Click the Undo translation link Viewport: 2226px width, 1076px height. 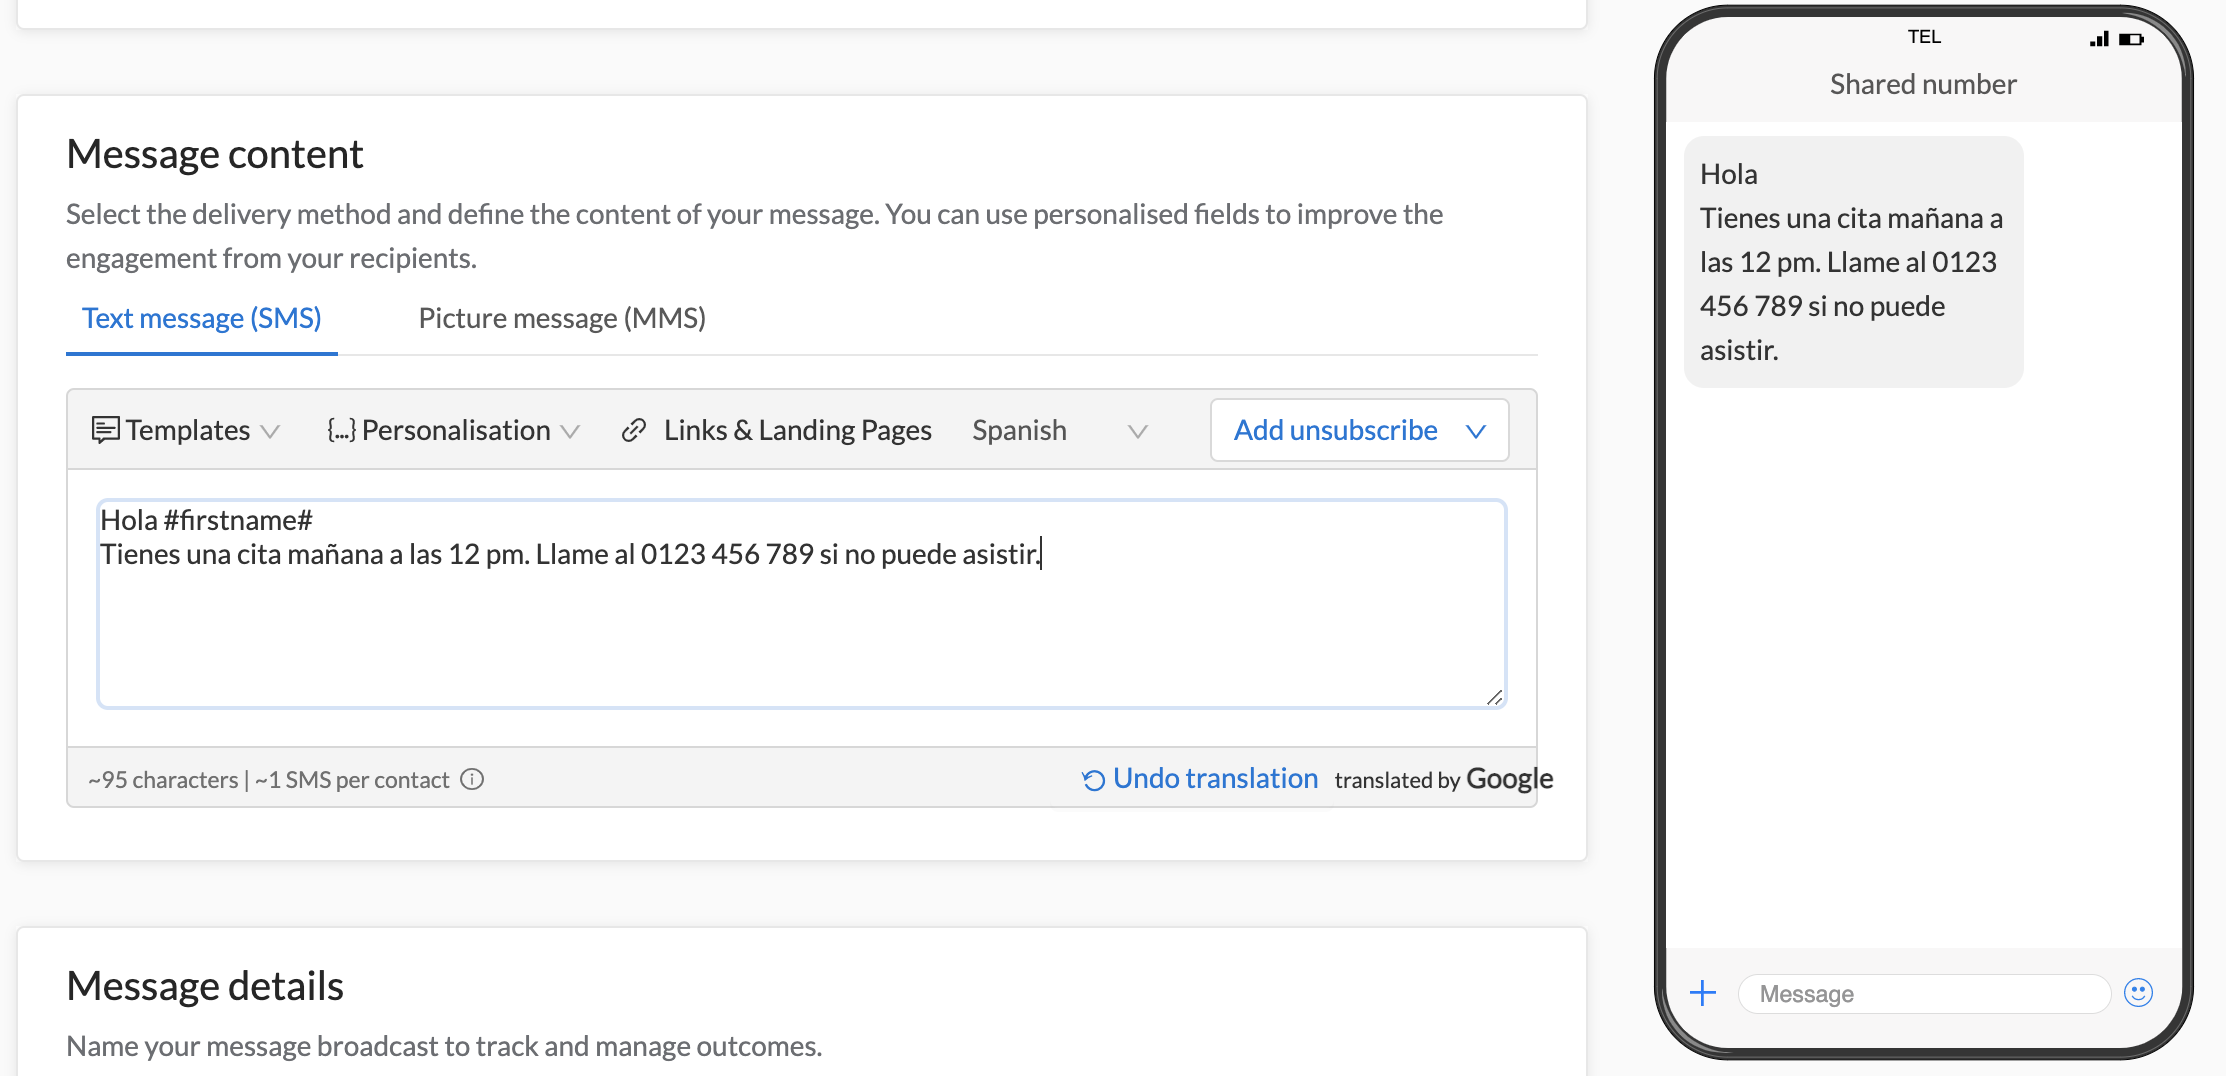pos(1215,778)
